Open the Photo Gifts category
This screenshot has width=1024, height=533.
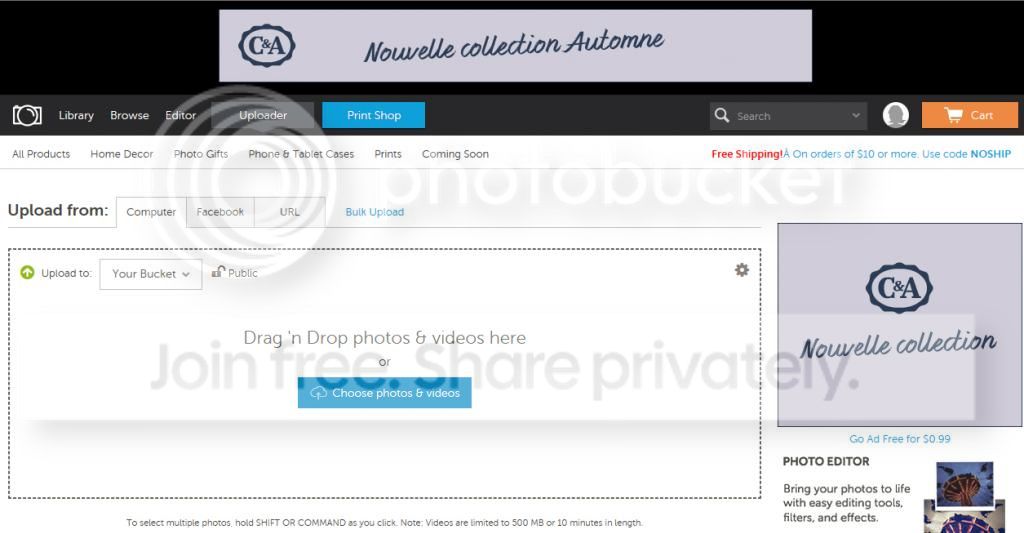click(x=201, y=154)
